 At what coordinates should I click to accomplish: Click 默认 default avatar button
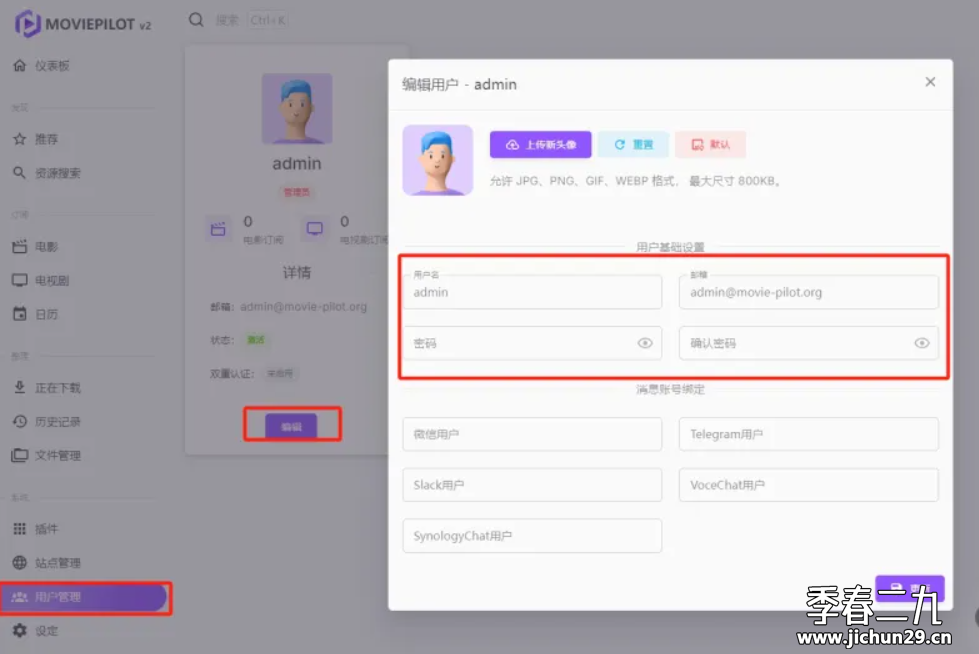(x=710, y=145)
